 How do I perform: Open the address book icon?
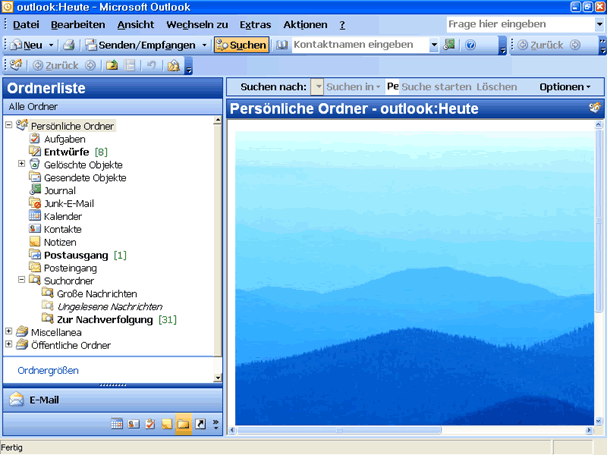282,45
